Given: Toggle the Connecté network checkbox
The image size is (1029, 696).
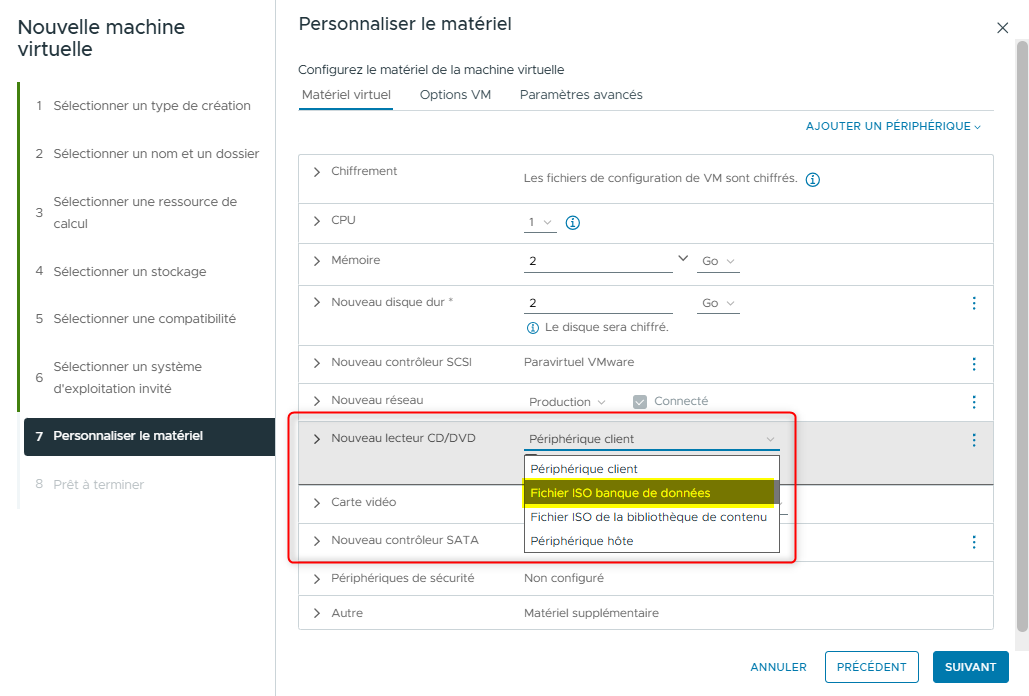Looking at the screenshot, I should (x=640, y=402).
